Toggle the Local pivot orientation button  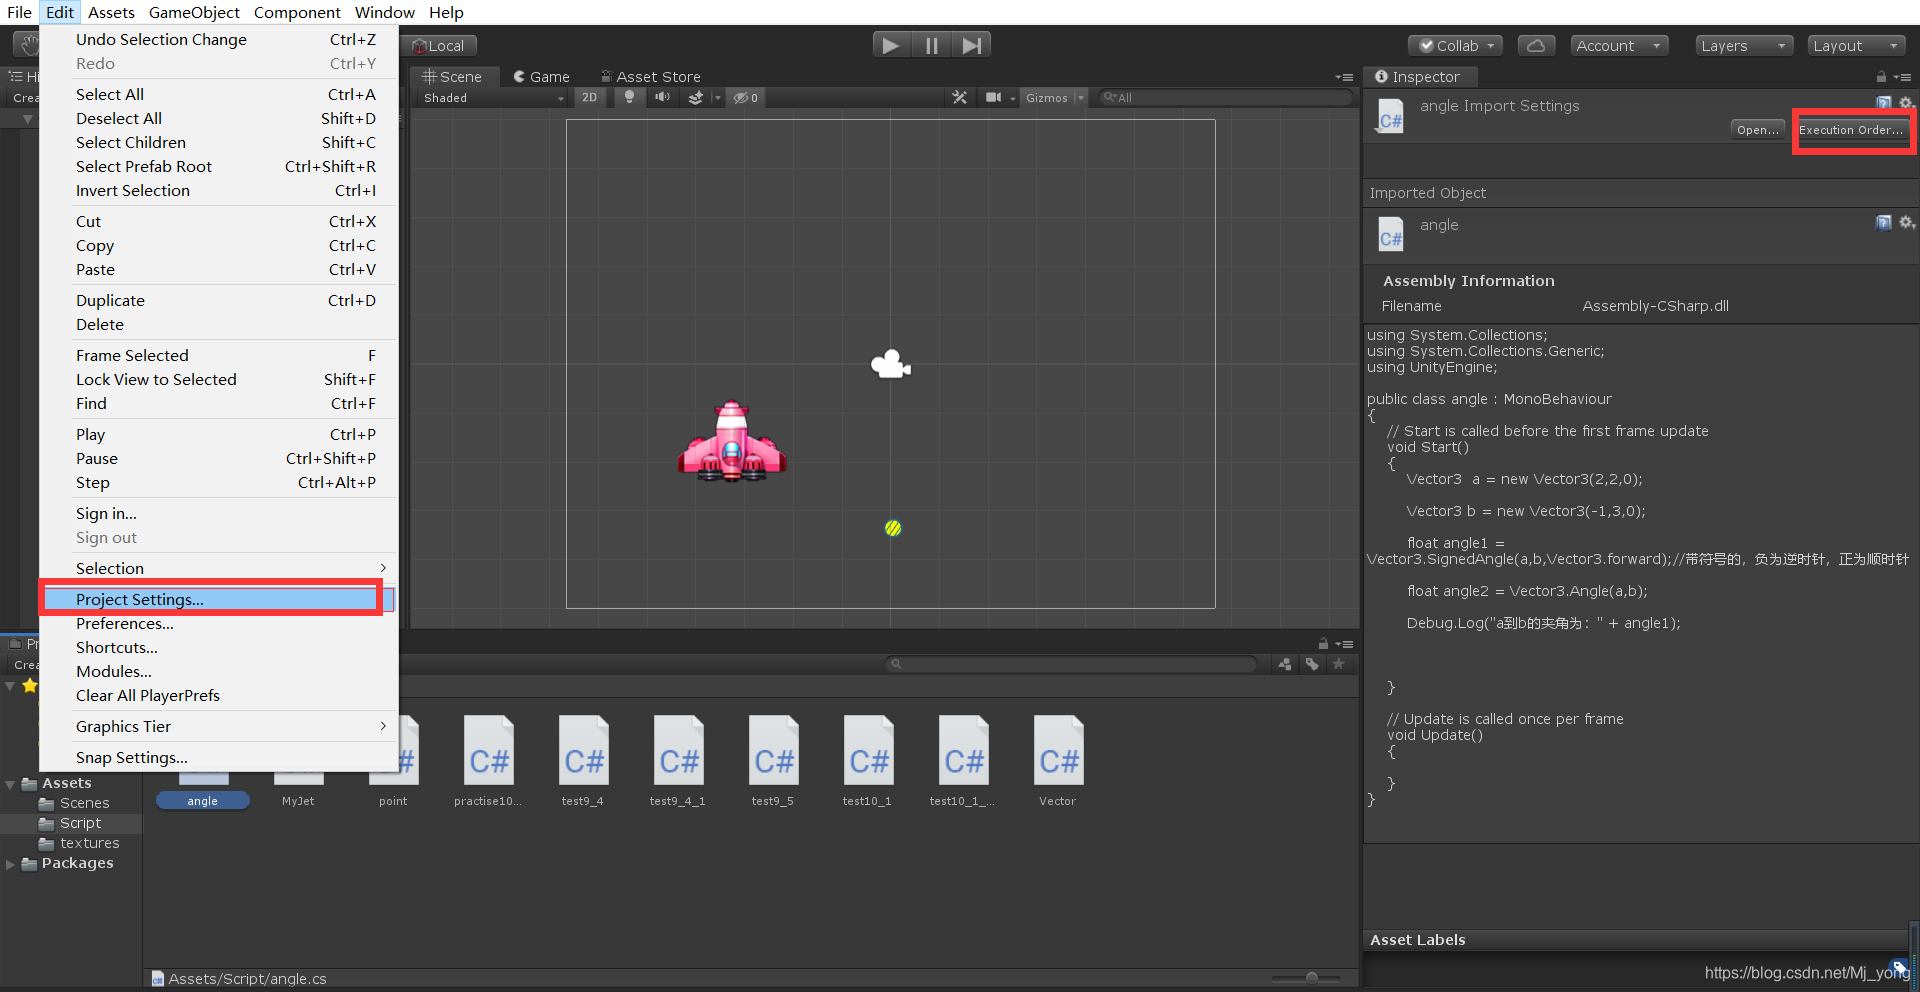click(440, 46)
